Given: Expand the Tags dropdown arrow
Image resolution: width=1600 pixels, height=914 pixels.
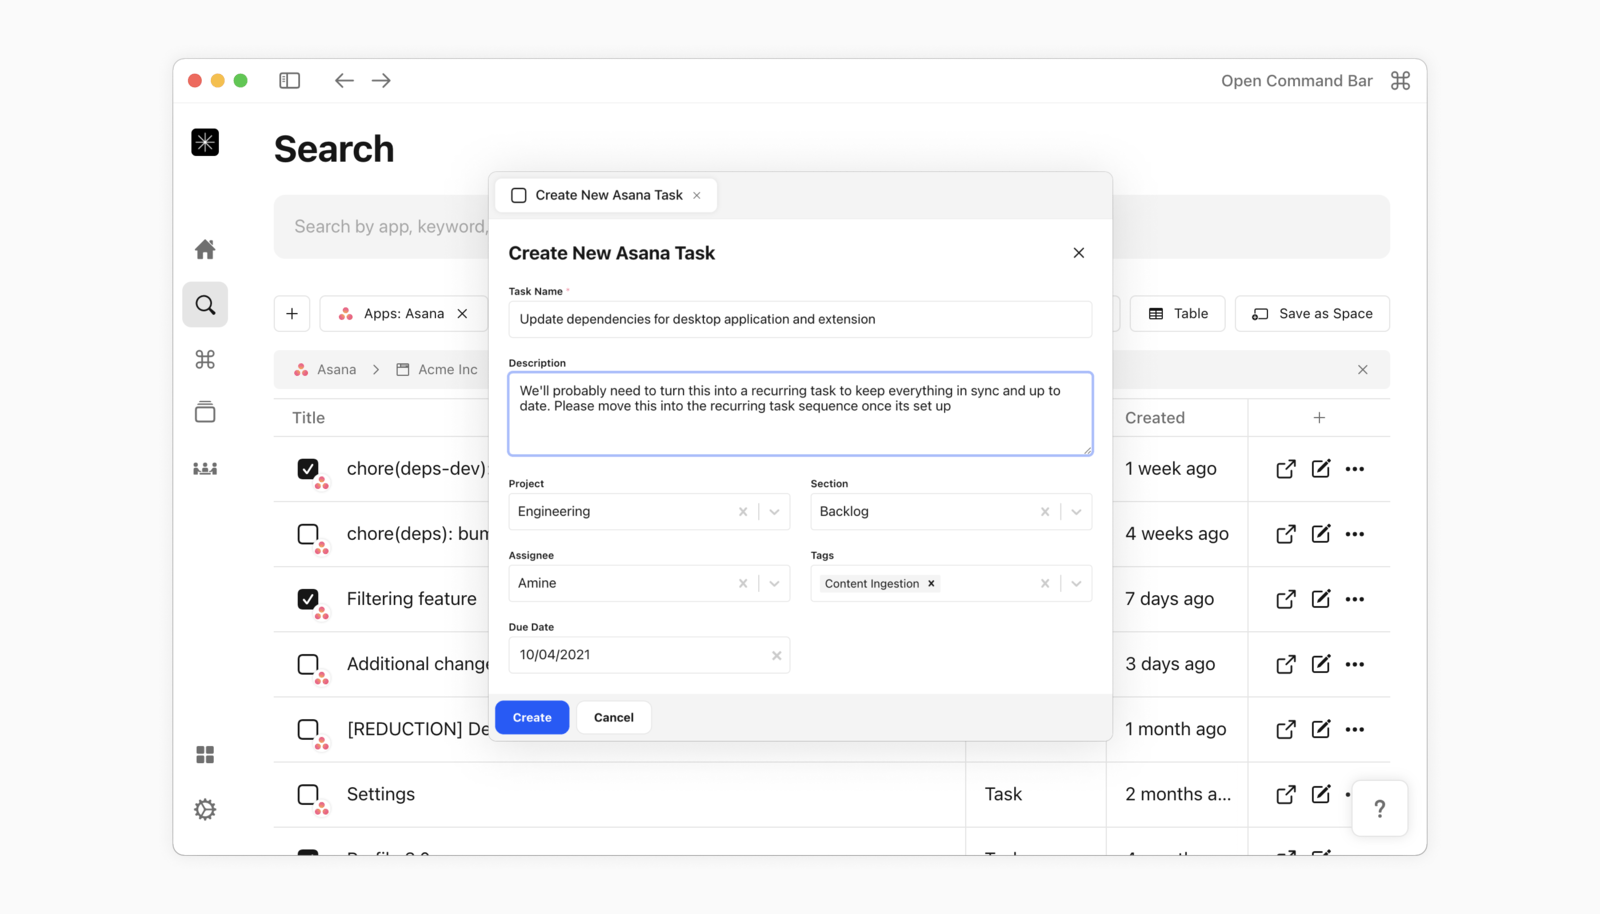Looking at the screenshot, I should 1076,583.
